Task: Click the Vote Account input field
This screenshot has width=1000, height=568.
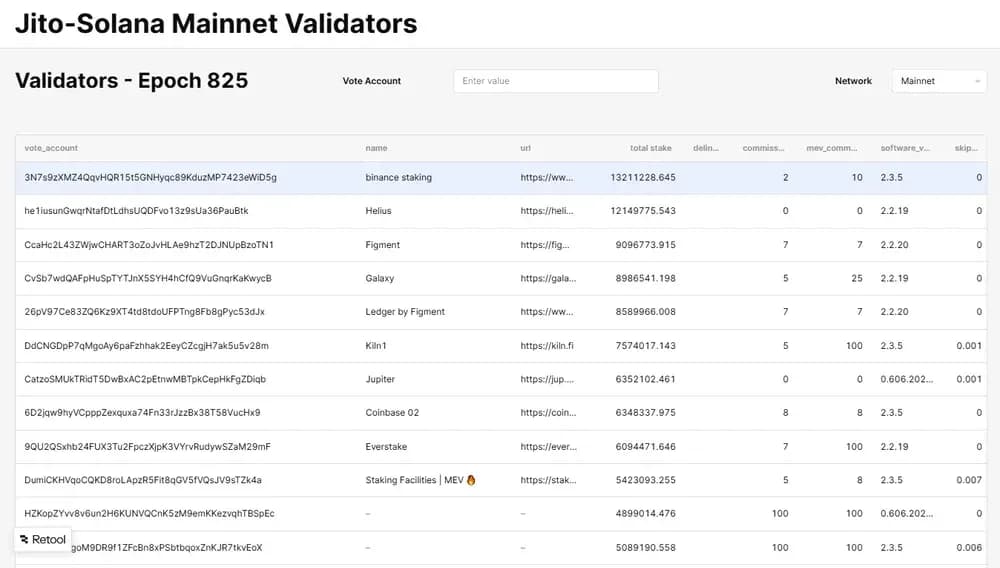Action: 555,81
